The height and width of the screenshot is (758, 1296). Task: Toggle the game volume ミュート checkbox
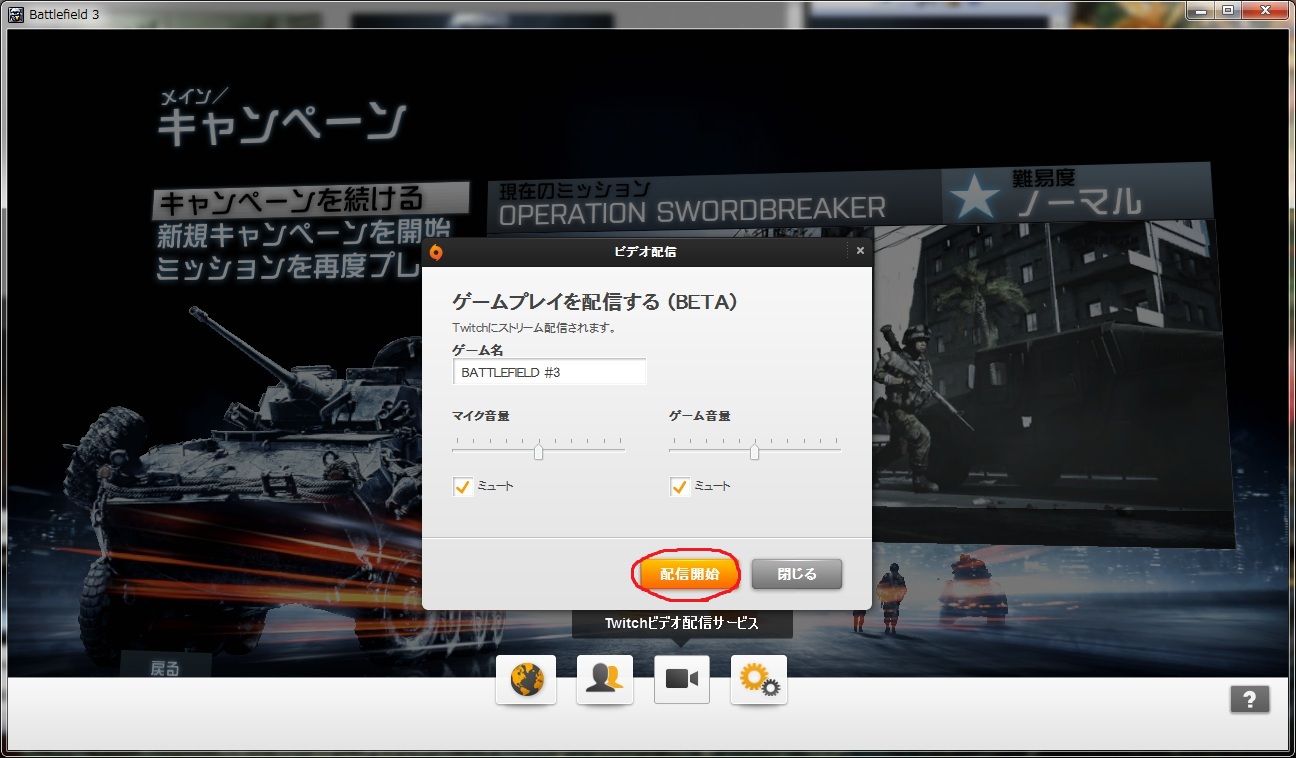click(680, 487)
